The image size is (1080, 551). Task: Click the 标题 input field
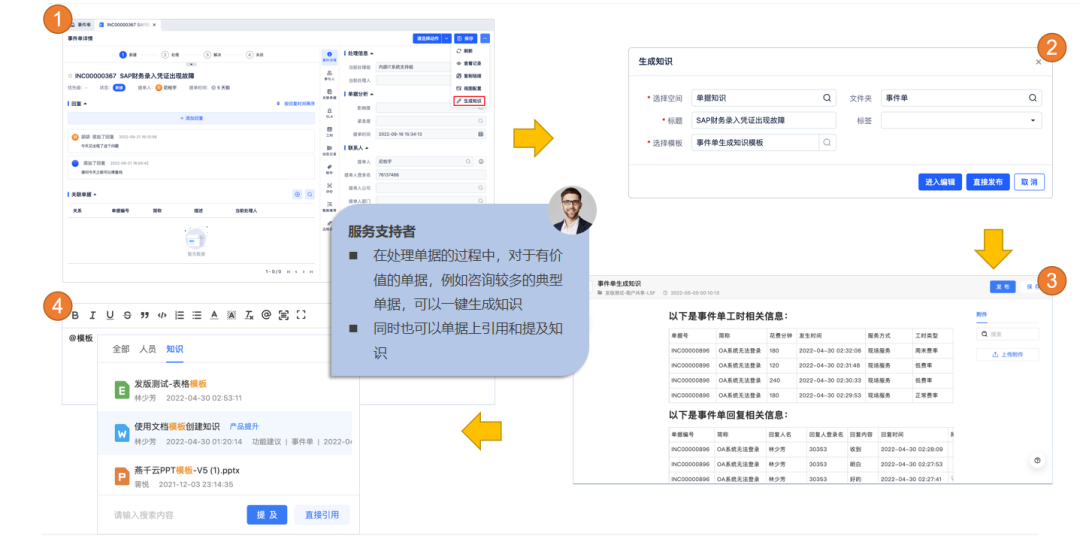tap(763, 120)
